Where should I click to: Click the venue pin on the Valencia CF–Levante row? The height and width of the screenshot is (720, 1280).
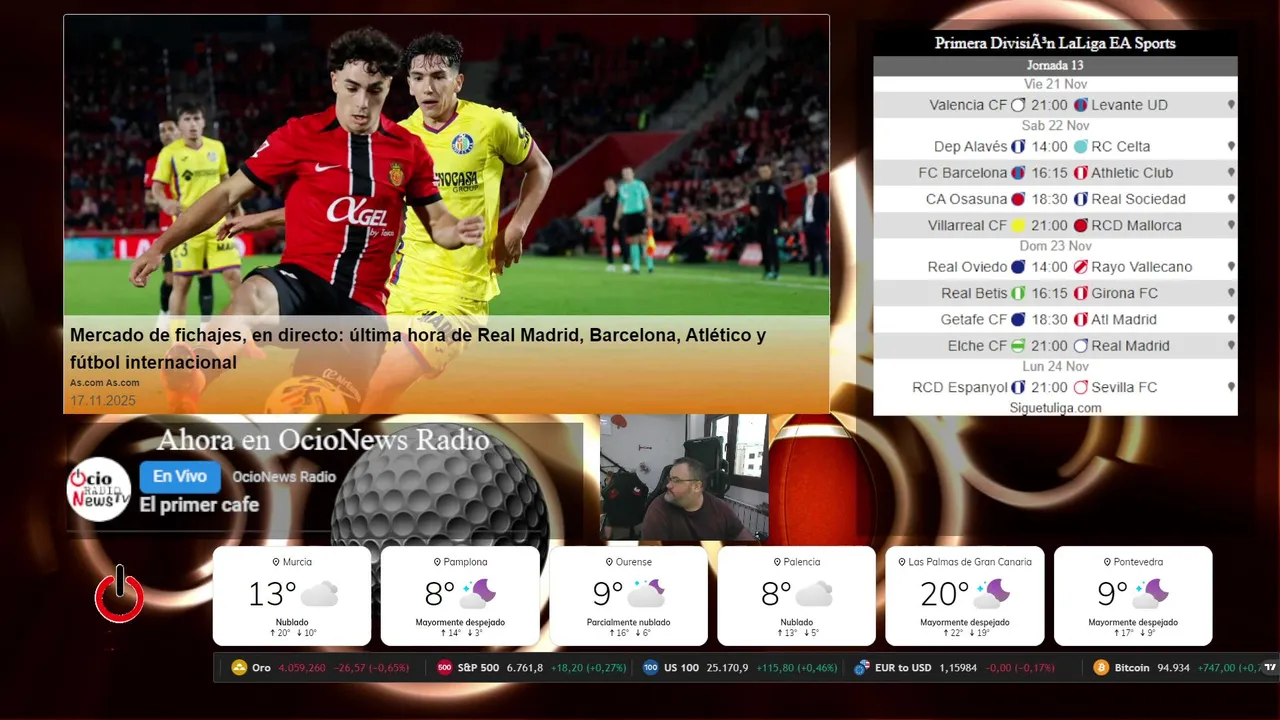1231,105
